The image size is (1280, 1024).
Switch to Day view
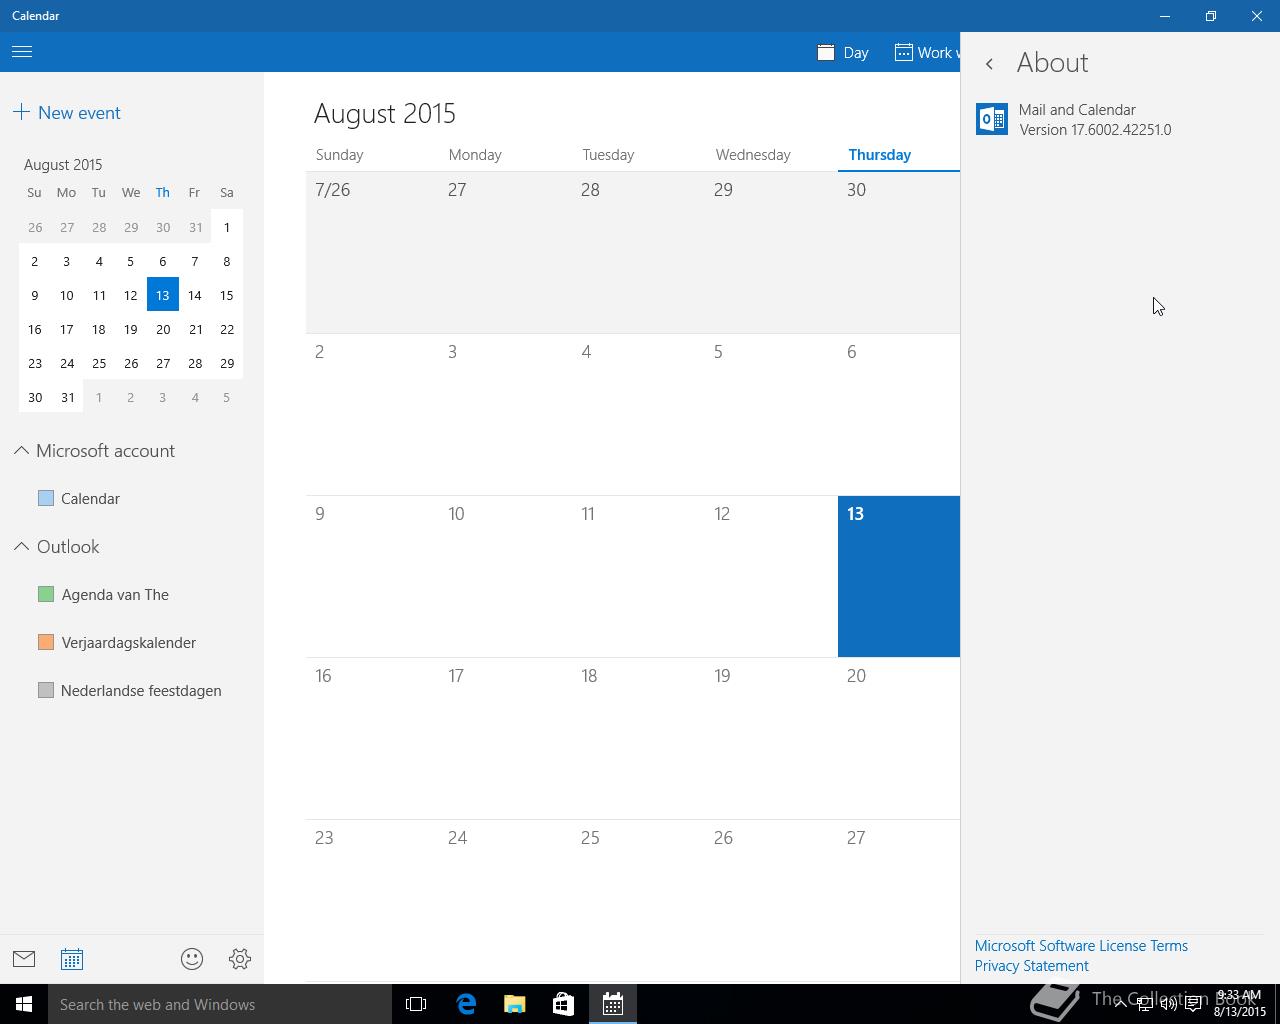click(843, 53)
